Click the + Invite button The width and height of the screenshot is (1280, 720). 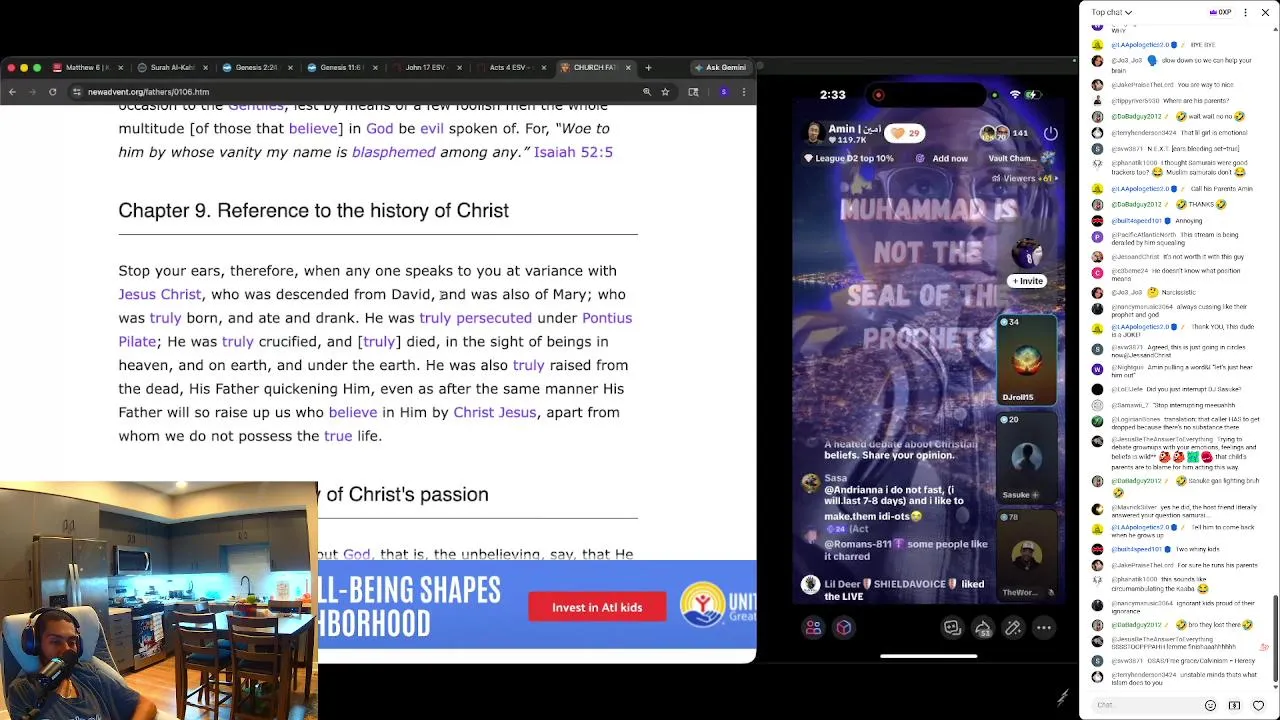(x=1028, y=281)
